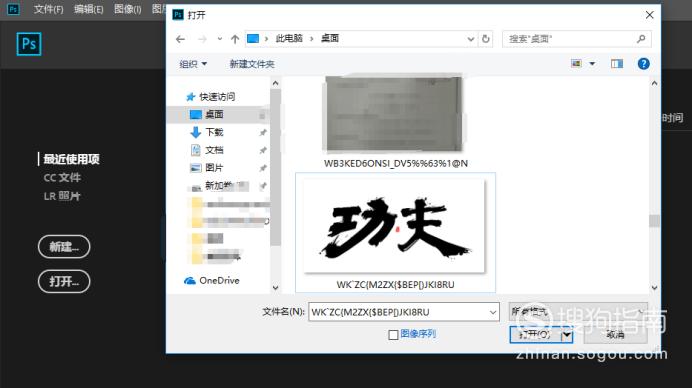Select the 功夫 calligraphy image thumbnail
This screenshot has width=692, height=388.
click(x=395, y=226)
